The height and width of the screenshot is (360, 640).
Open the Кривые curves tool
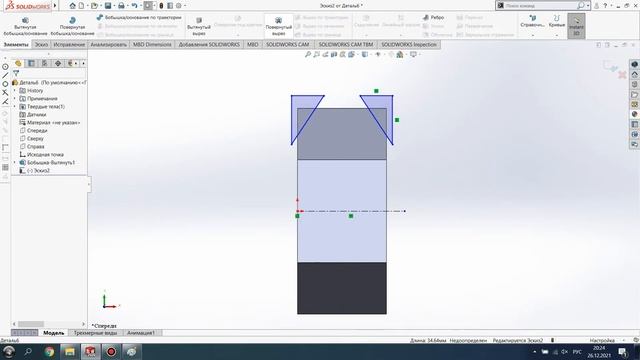[x=557, y=21]
